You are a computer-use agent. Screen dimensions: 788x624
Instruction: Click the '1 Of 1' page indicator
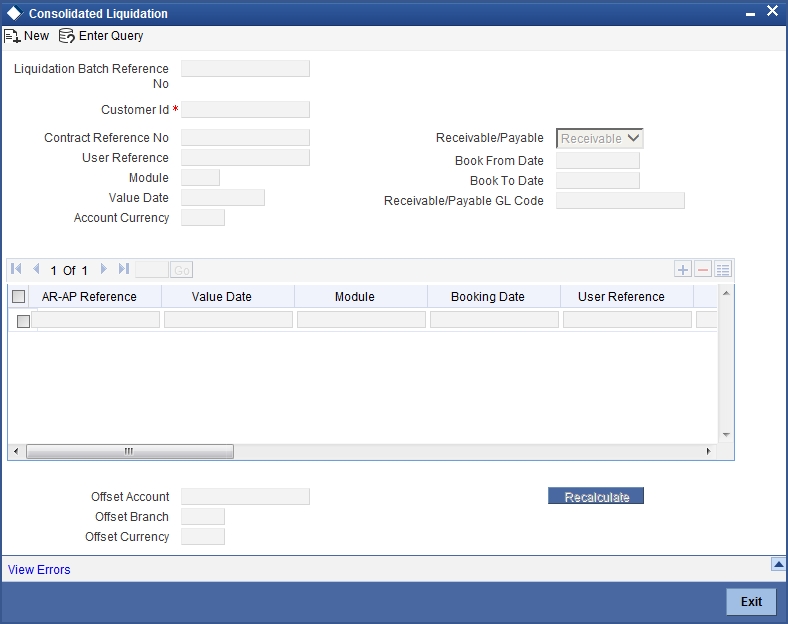(x=69, y=270)
